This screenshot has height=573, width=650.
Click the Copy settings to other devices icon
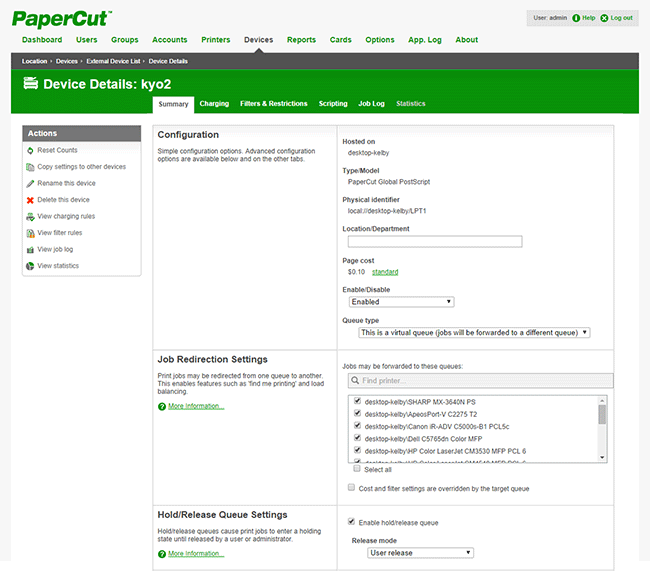pos(30,167)
